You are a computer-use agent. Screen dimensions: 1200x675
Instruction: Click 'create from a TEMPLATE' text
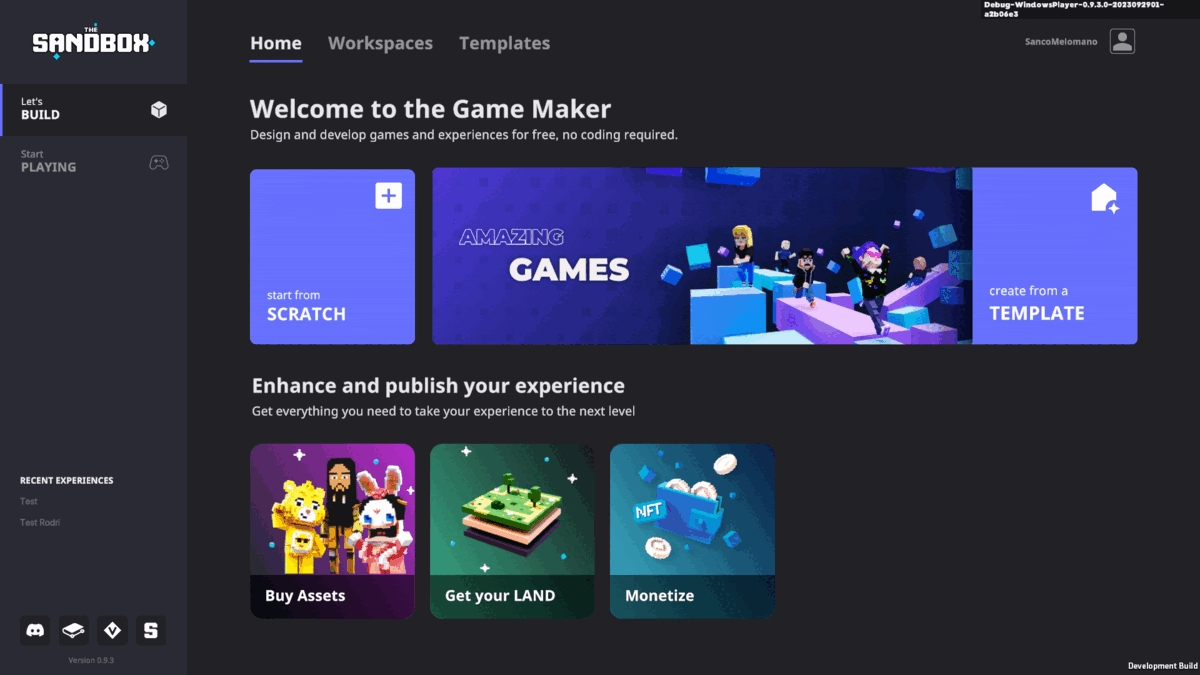point(1037,303)
